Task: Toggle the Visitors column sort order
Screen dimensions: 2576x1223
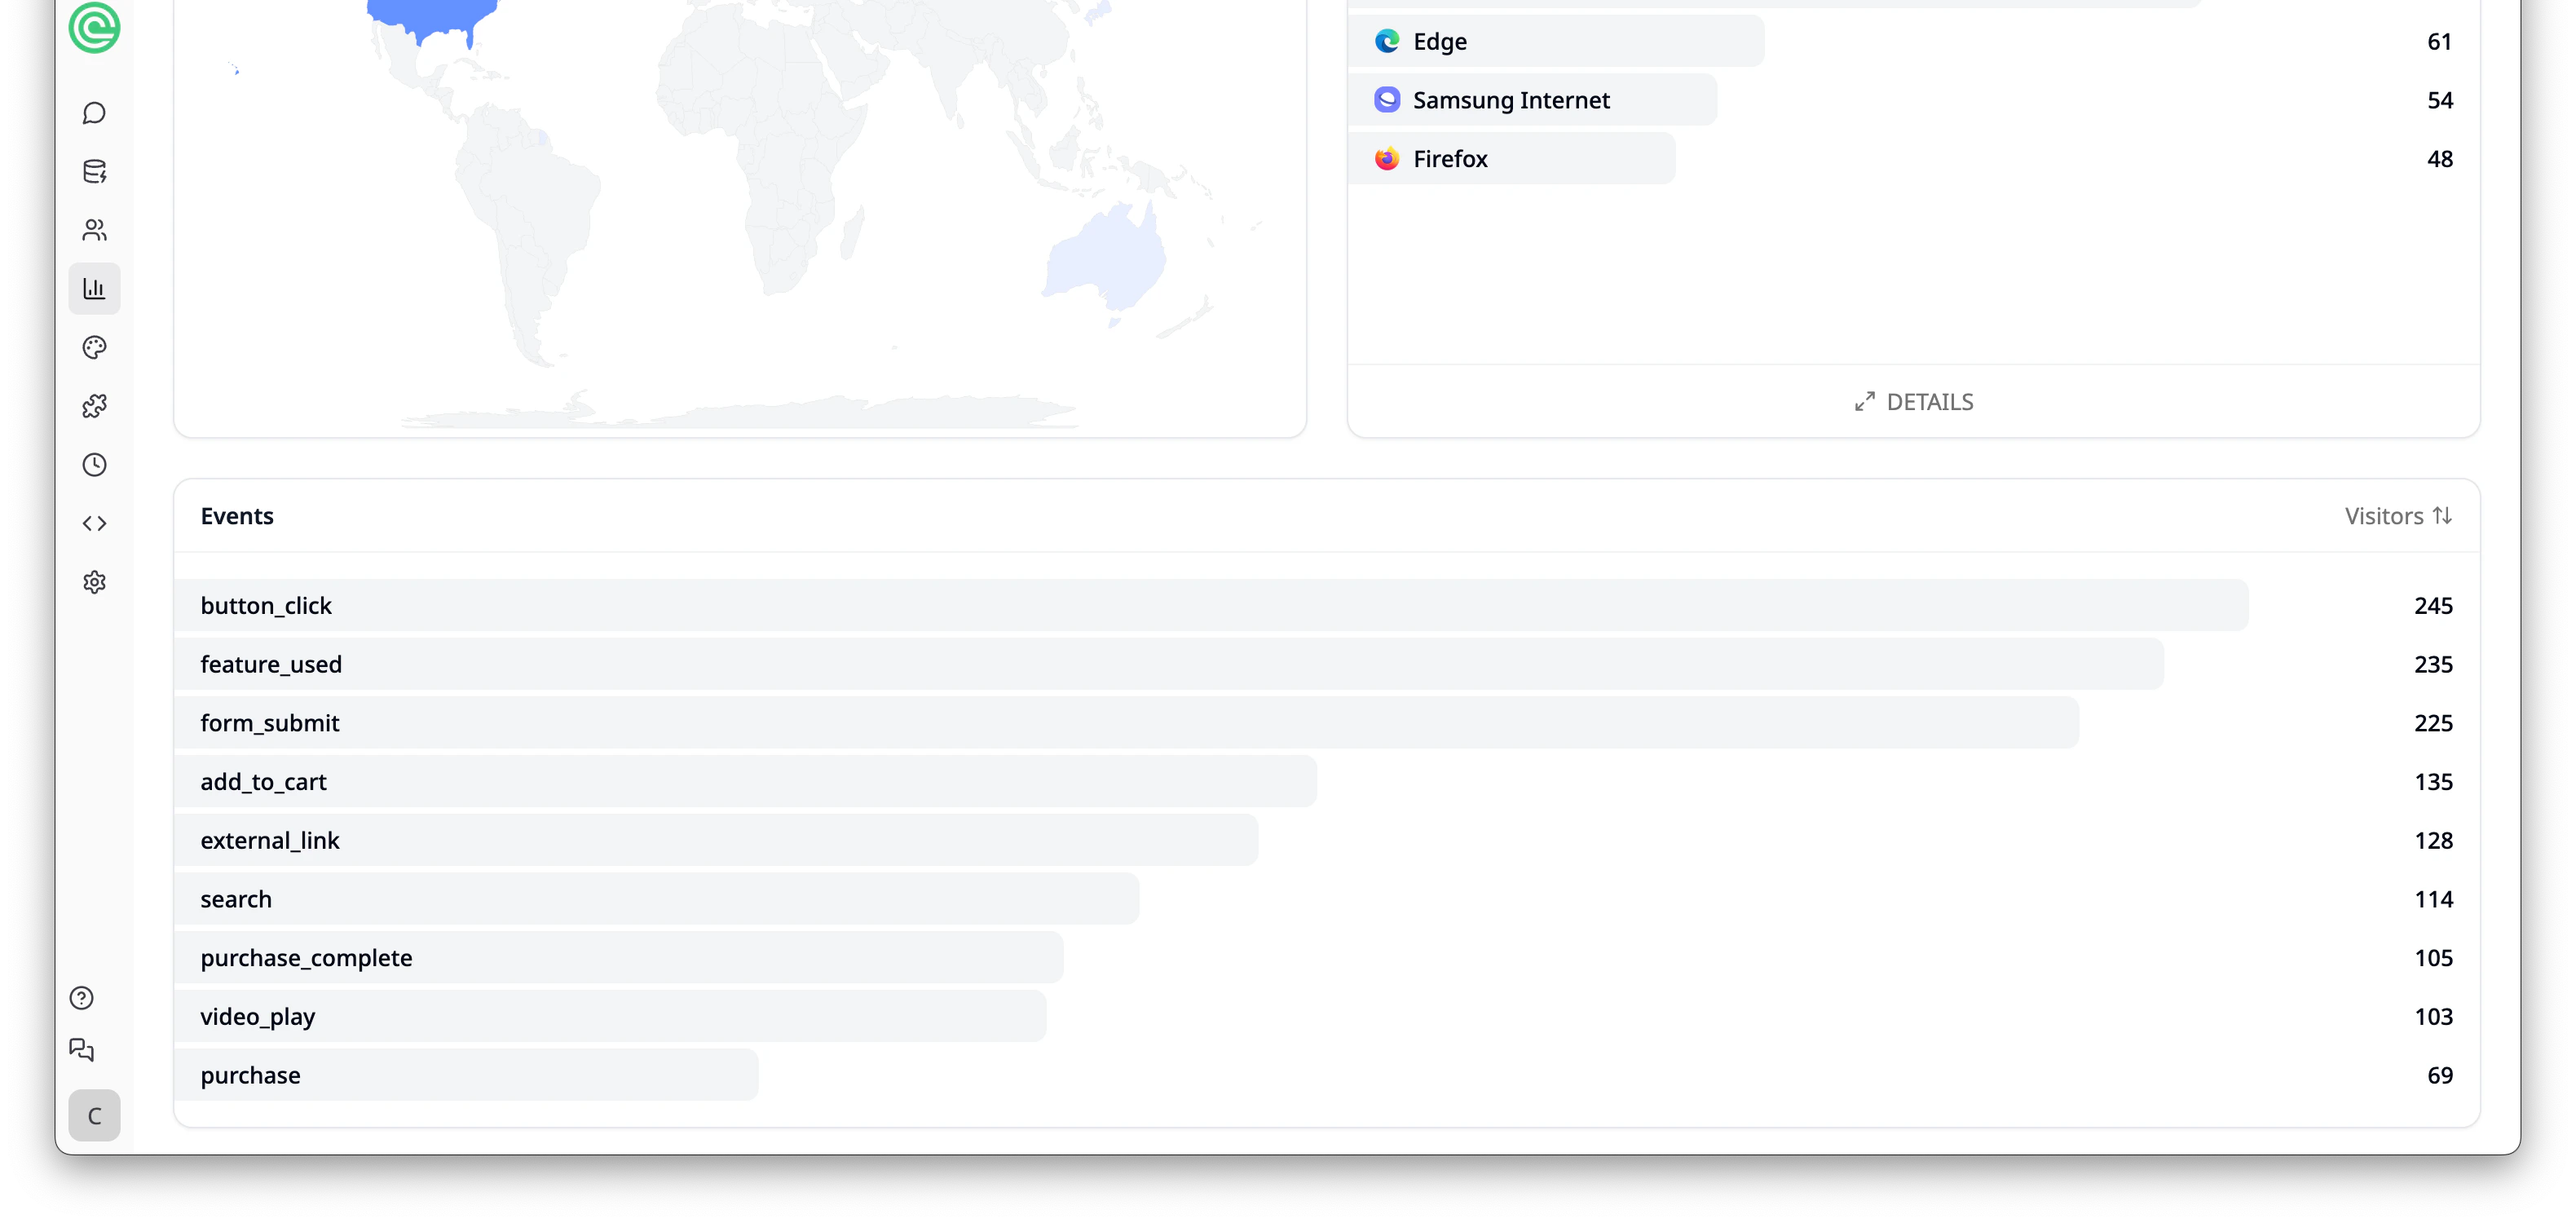Action: (2398, 515)
